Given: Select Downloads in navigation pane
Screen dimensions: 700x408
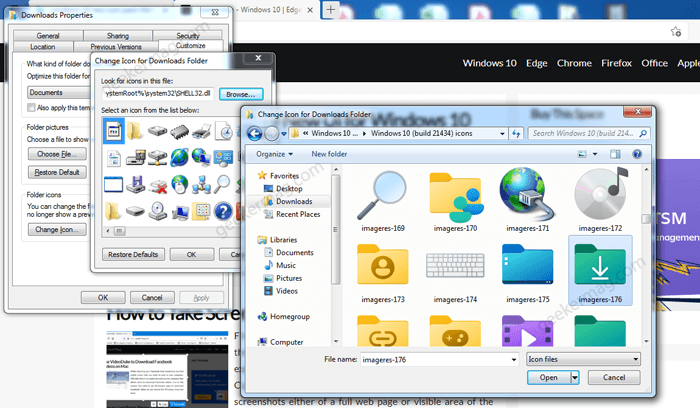Looking at the screenshot, I should point(288,201).
